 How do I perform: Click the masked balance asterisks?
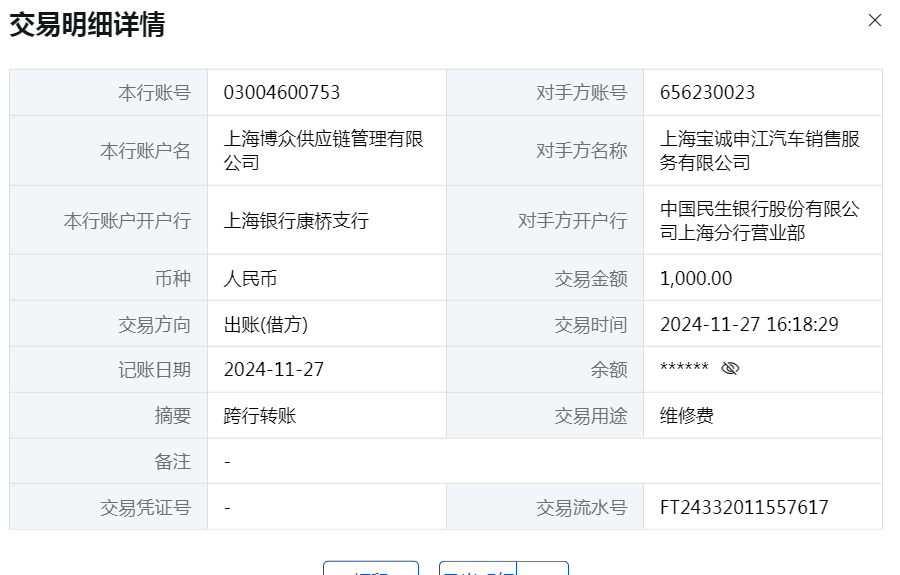[x=684, y=370]
